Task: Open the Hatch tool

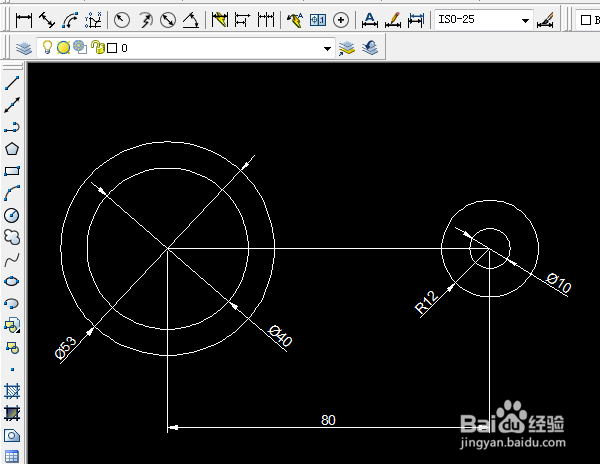Action: [12, 391]
